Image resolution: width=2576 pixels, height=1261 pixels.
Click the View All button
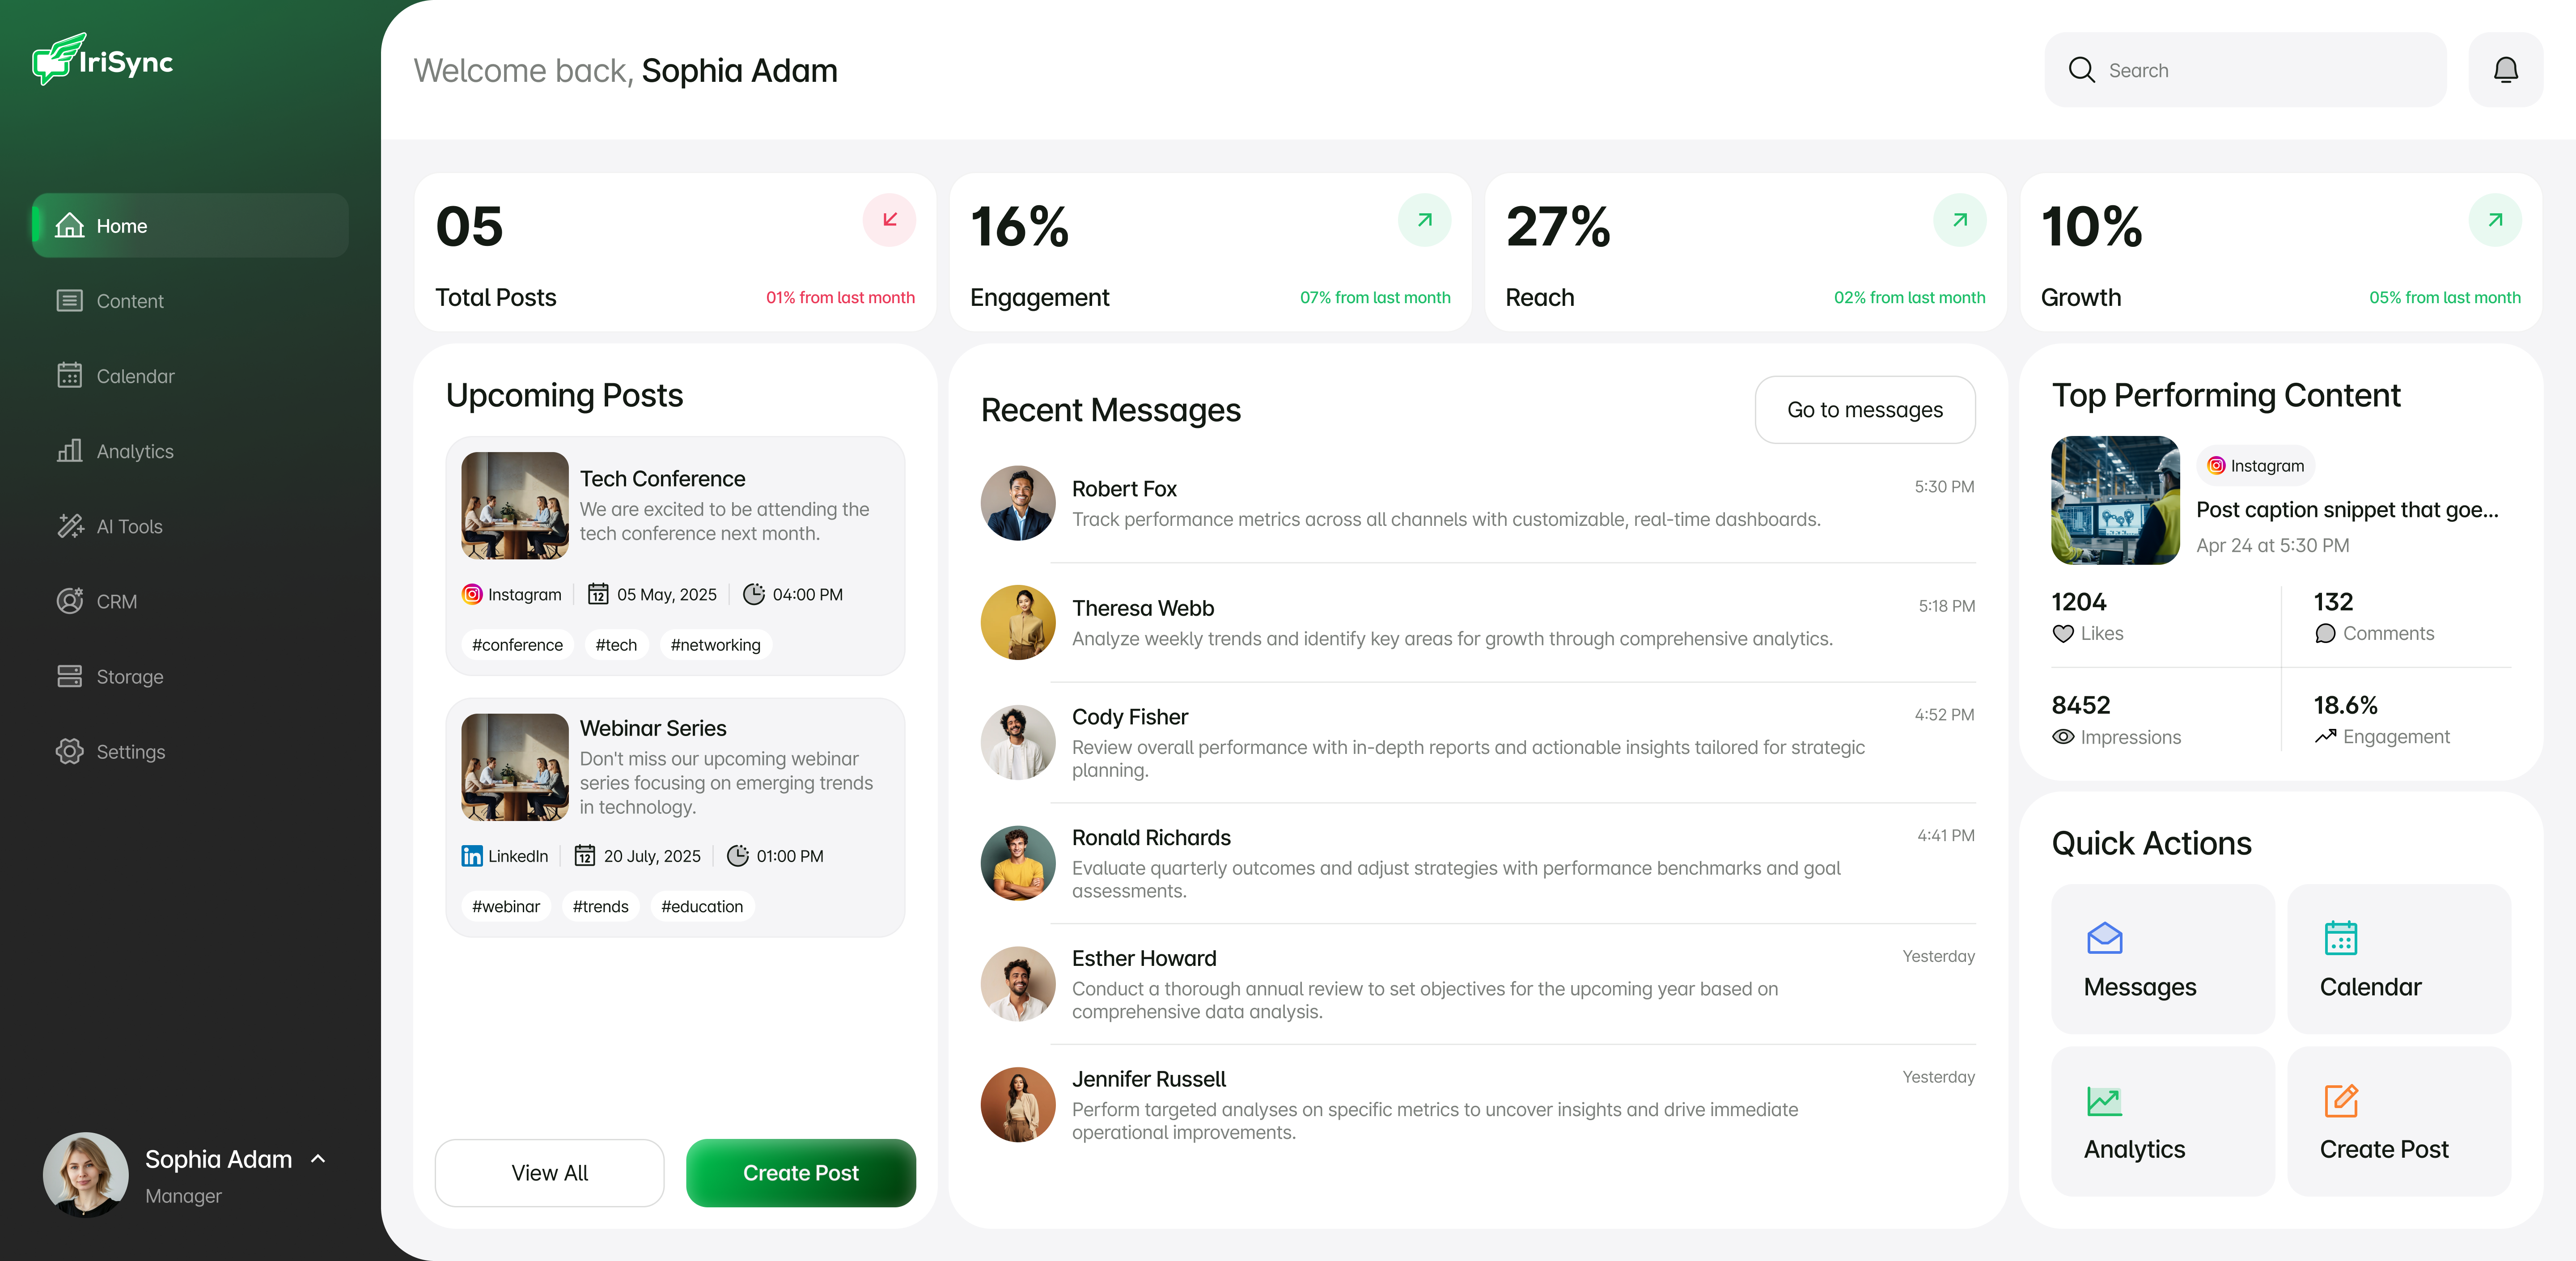(549, 1173)
